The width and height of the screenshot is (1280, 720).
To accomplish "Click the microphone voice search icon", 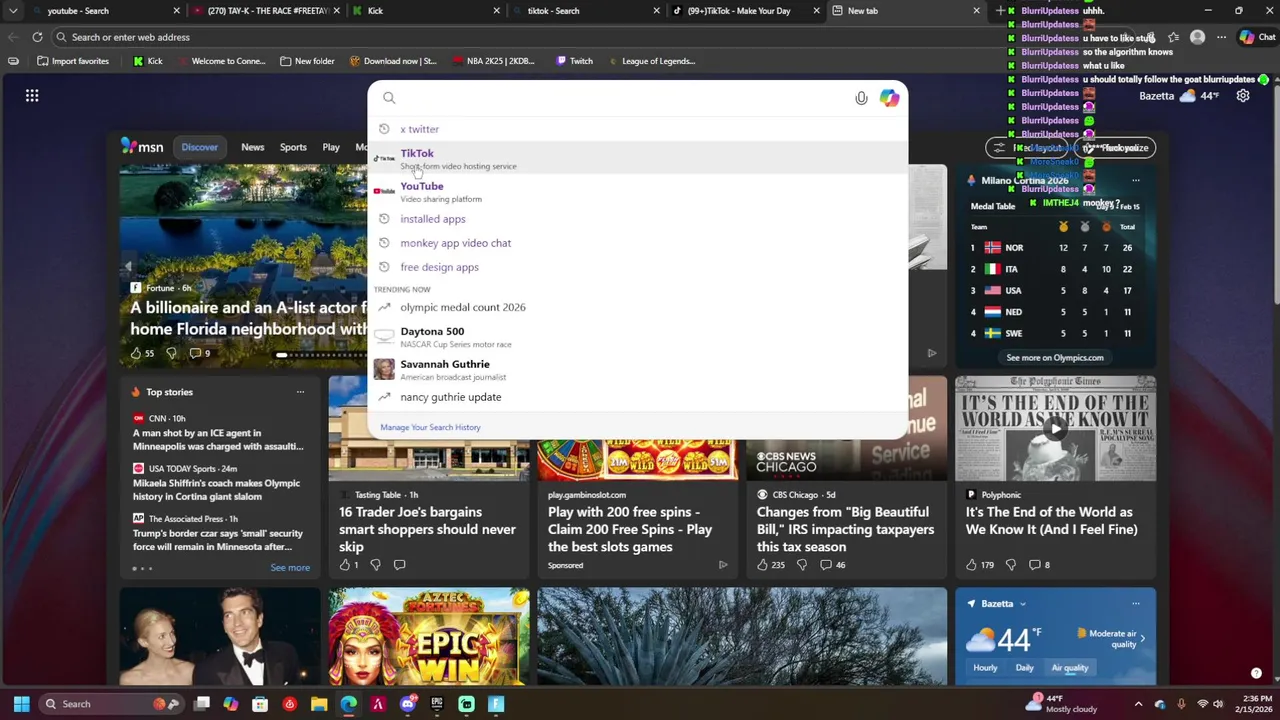I will coord(861,98).
